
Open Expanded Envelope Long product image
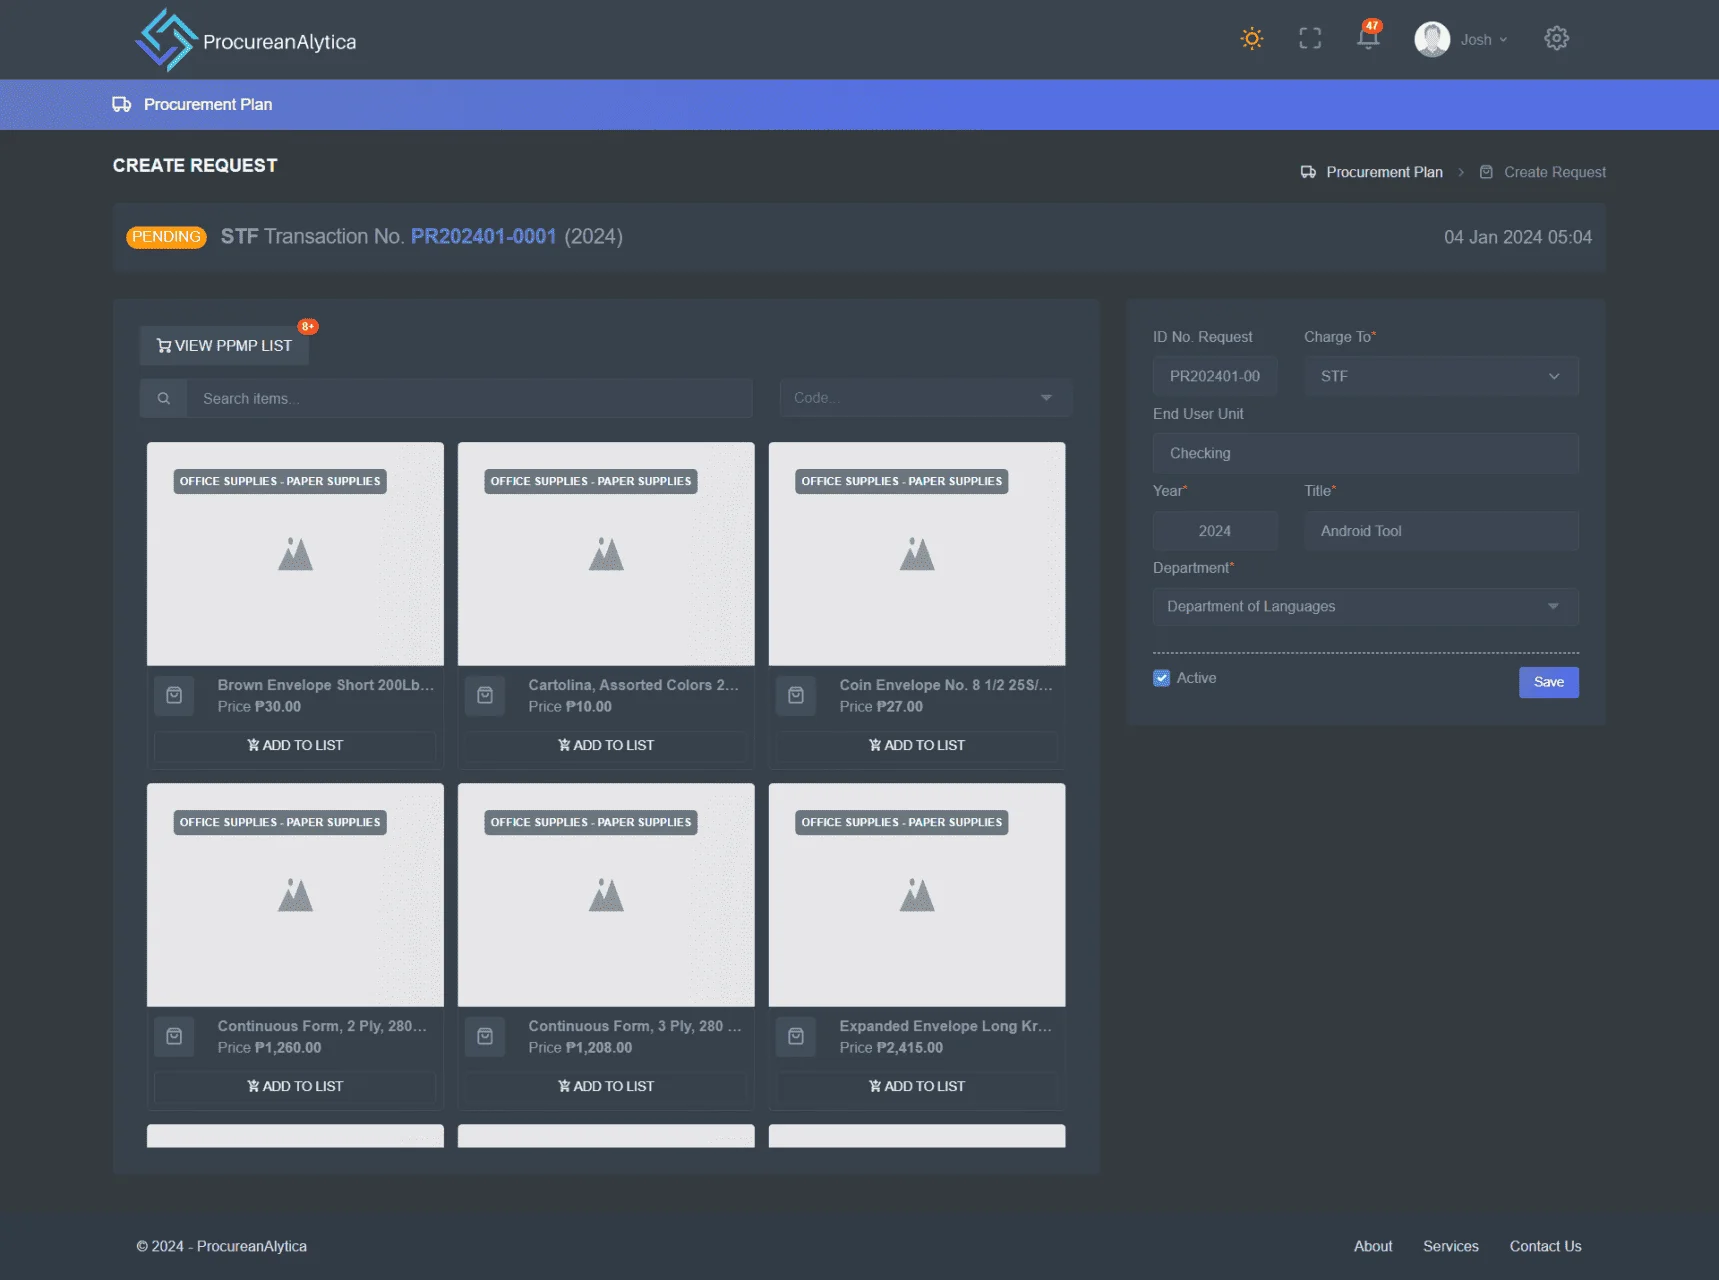click(917, 895)
